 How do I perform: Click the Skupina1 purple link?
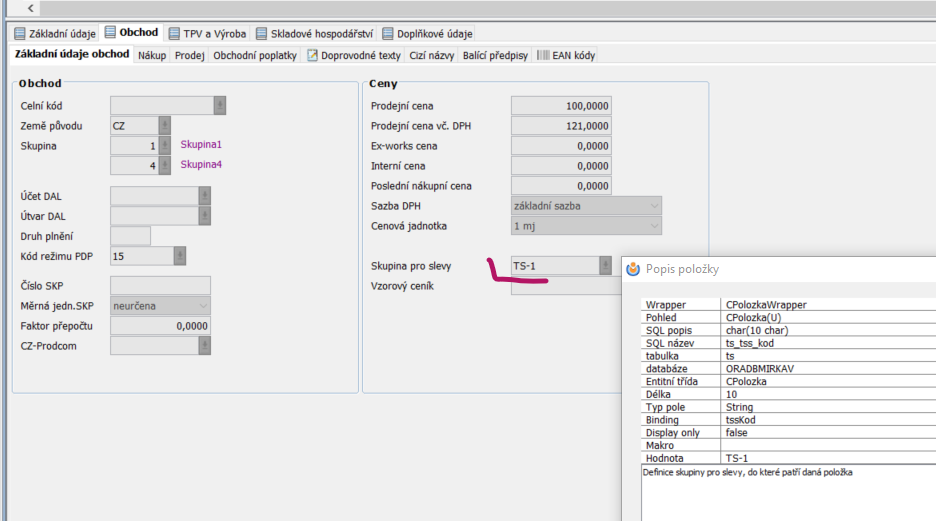tap(201, 145)
